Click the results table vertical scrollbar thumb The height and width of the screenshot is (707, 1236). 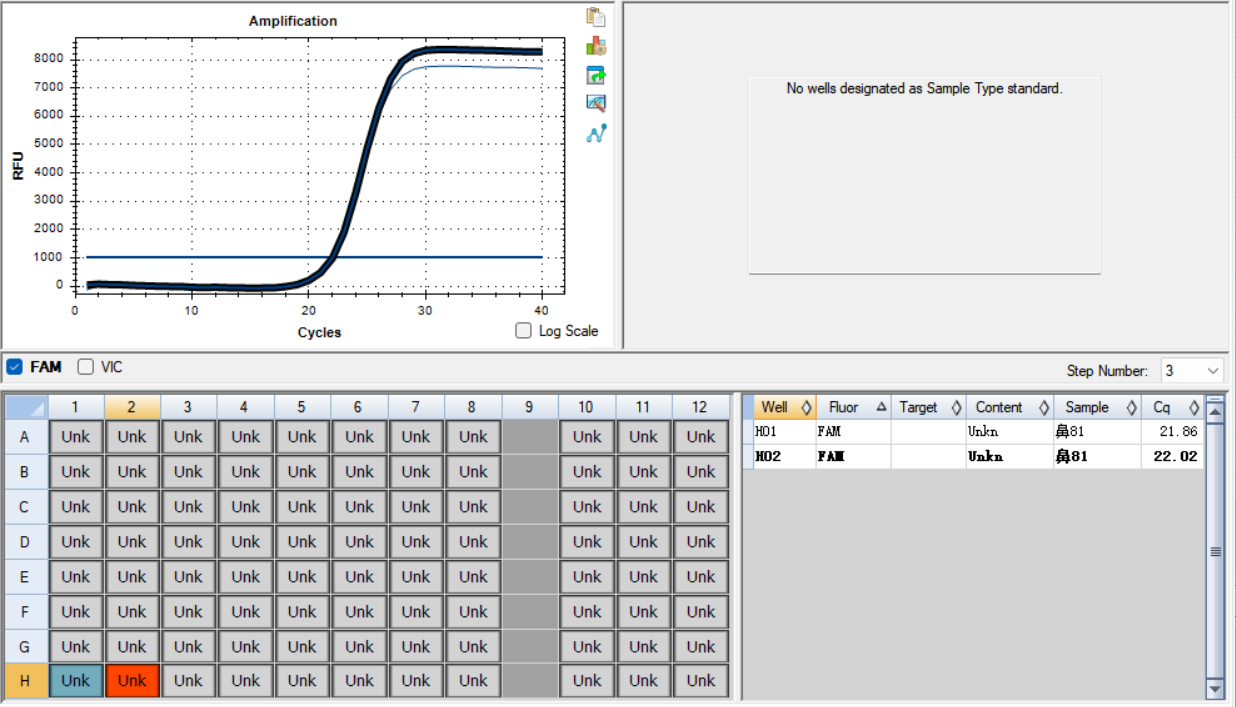click(x=1216, y=552)
